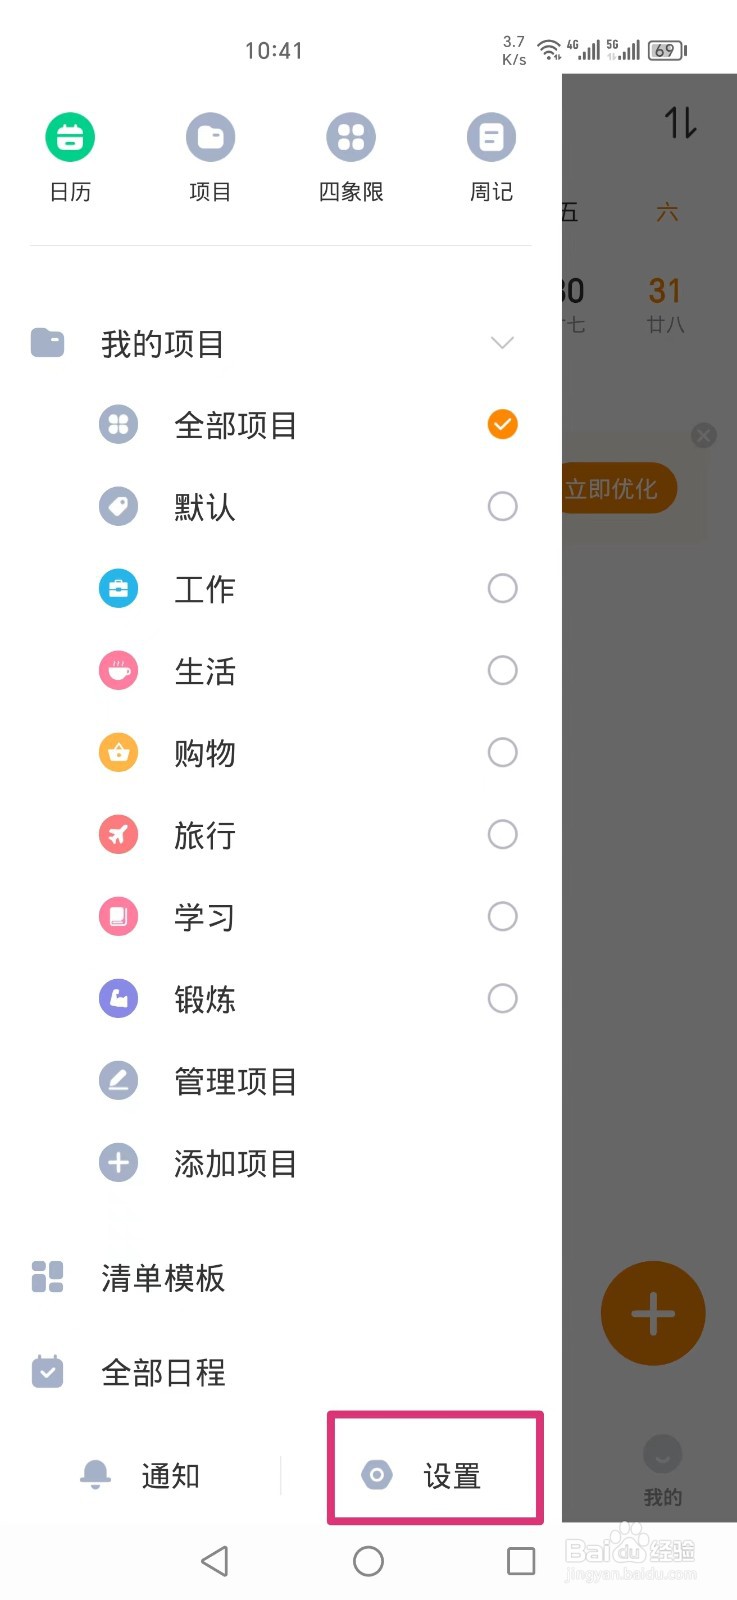Tap the sort arrows icon
Image resolution: width=737 pixels, height=1600 pixels.
(681, 123)
